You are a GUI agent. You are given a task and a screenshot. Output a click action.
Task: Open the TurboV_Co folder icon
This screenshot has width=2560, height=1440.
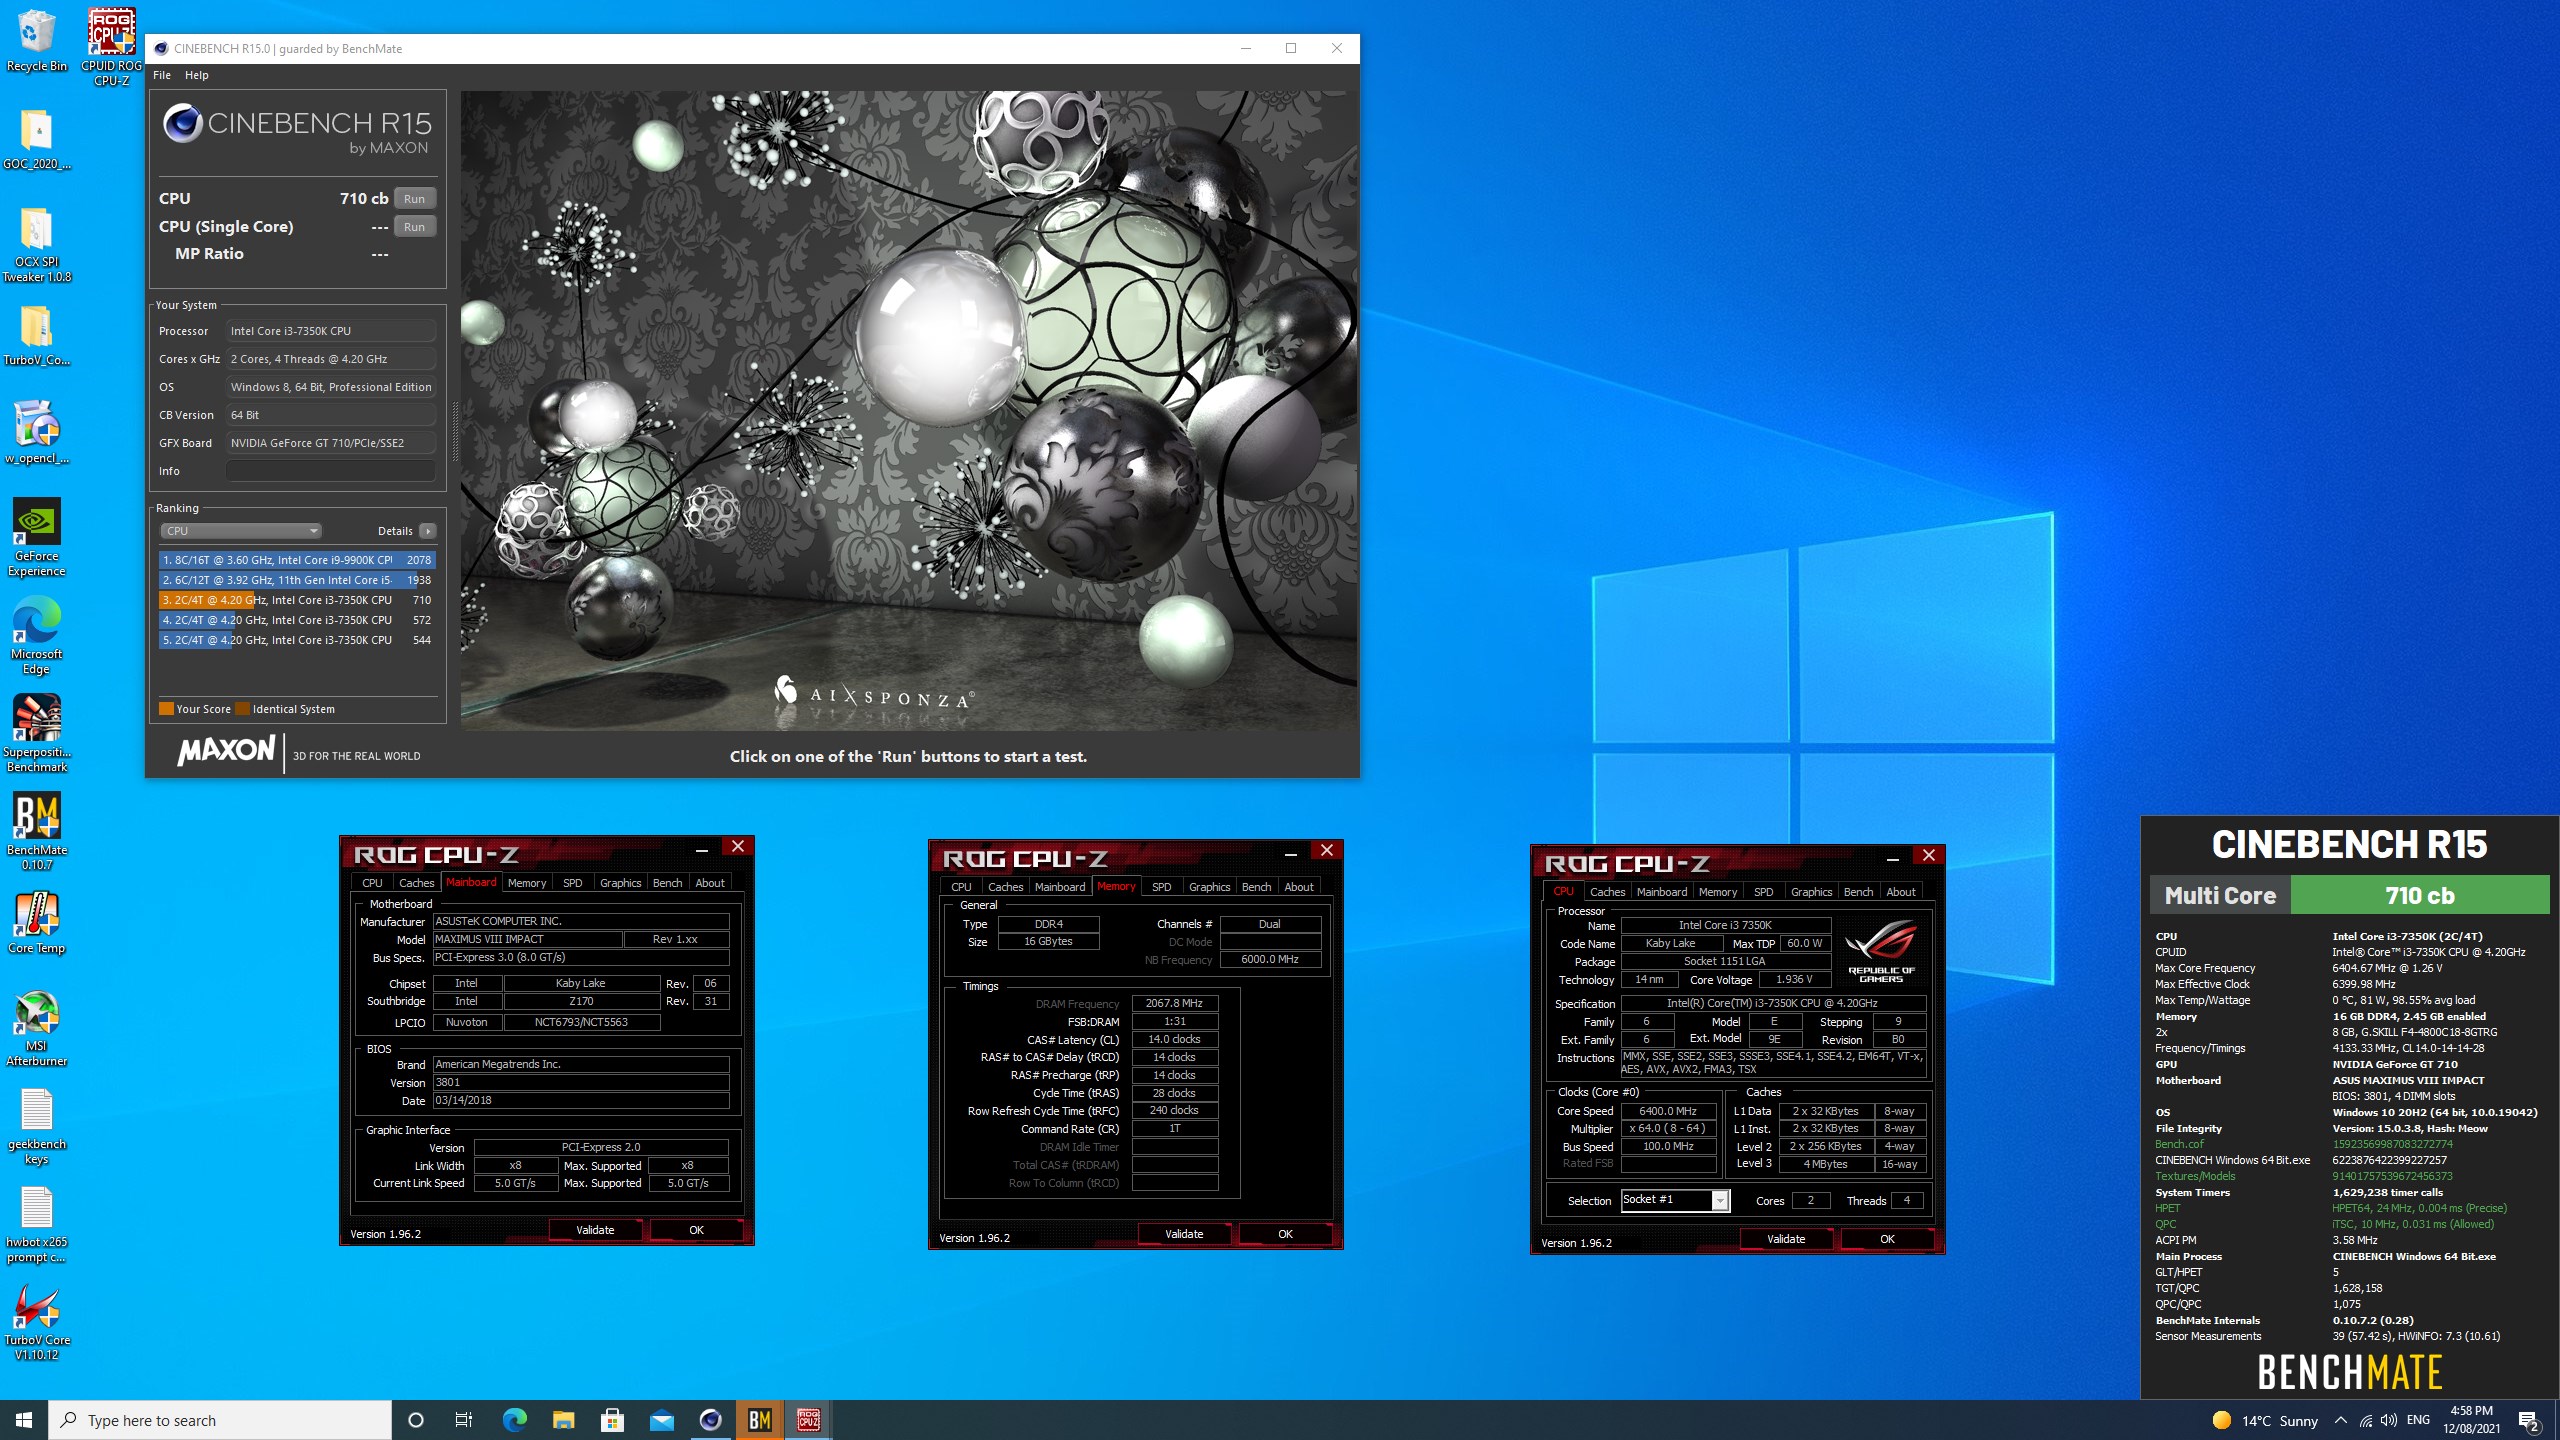[36, 336]
